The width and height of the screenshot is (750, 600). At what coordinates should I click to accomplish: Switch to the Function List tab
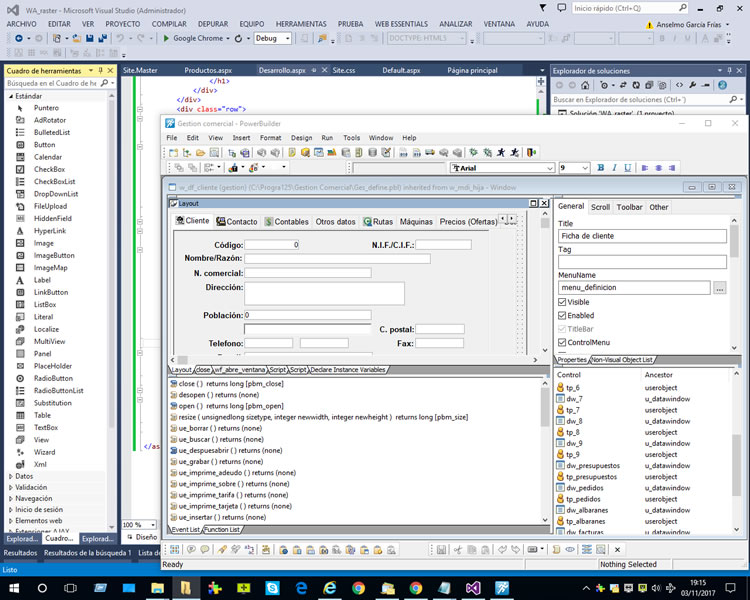[x=222, y=529]
